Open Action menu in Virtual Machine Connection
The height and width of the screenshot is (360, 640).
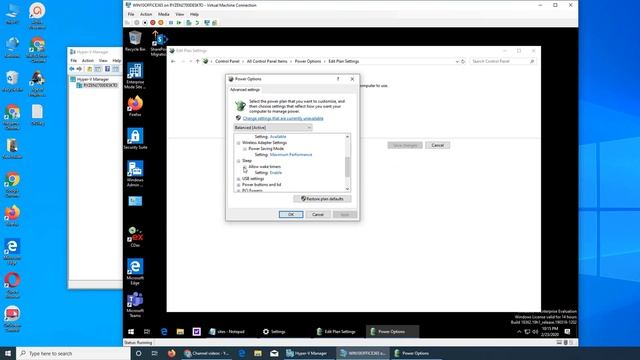[146, 14]
